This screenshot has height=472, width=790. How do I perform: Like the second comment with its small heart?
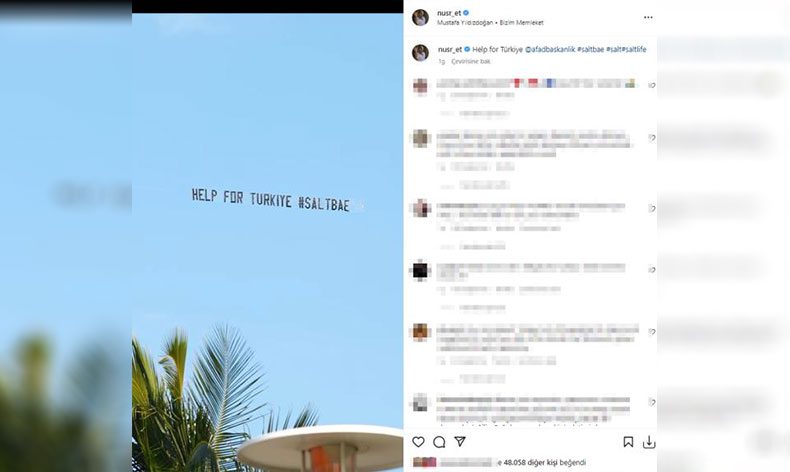point(651,138)
